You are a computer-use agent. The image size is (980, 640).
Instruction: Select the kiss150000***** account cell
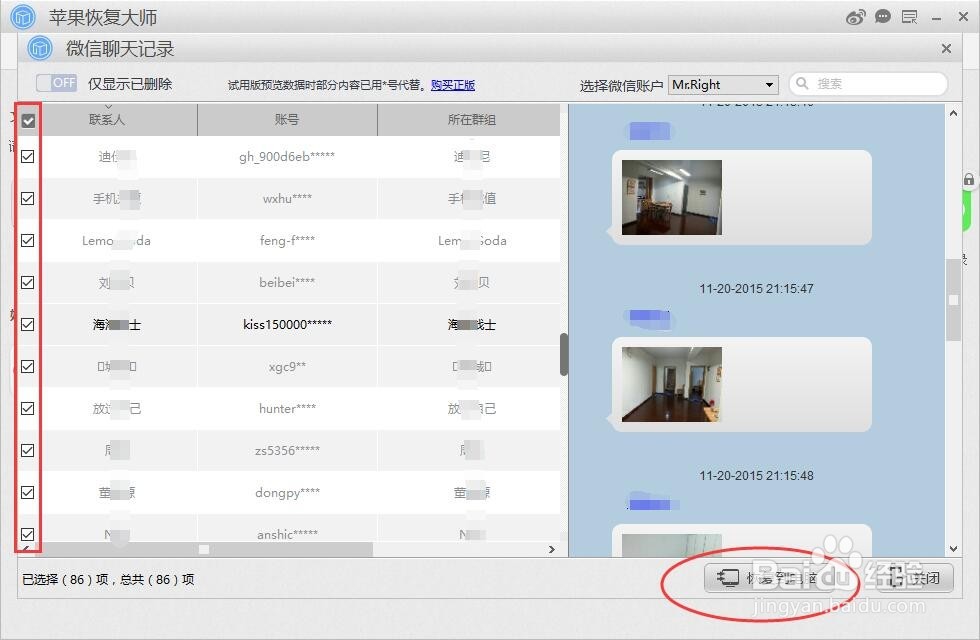click(288, 324)
